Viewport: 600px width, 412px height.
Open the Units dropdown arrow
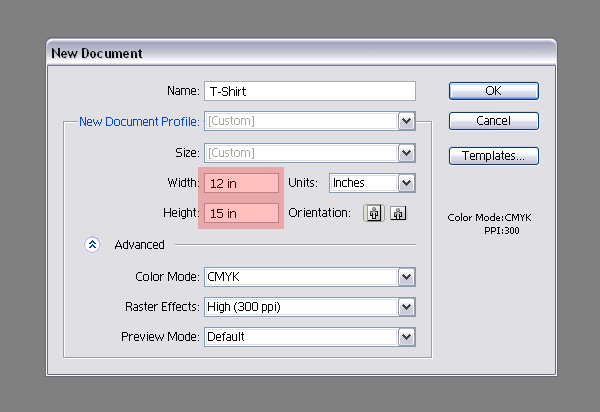(x=406, y=183)
